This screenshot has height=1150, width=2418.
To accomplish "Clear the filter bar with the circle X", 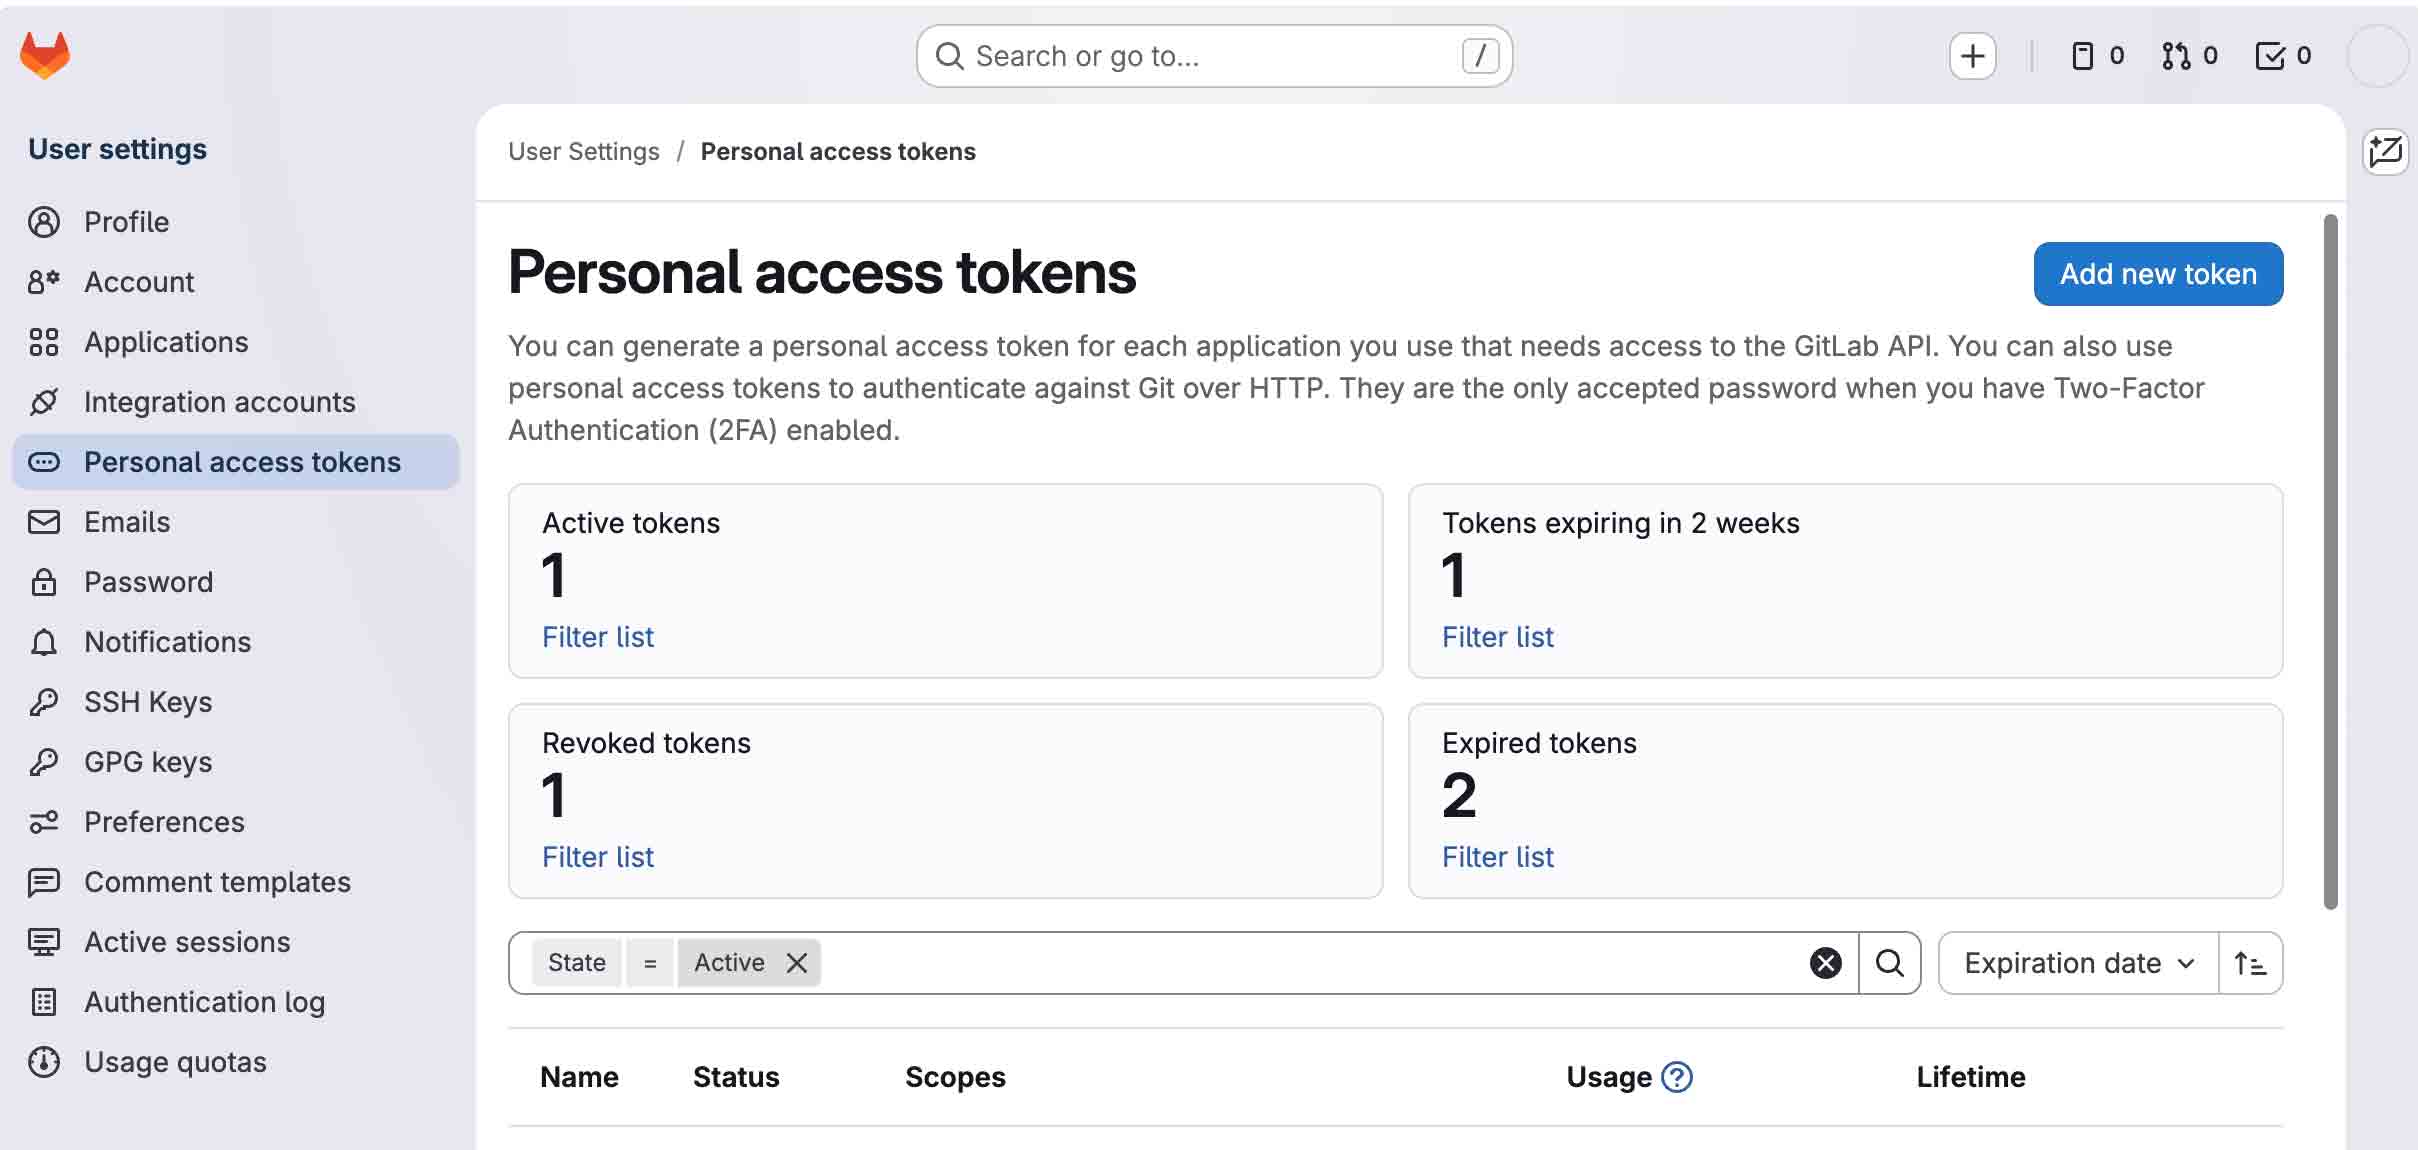I will [x=1824, y=962].
